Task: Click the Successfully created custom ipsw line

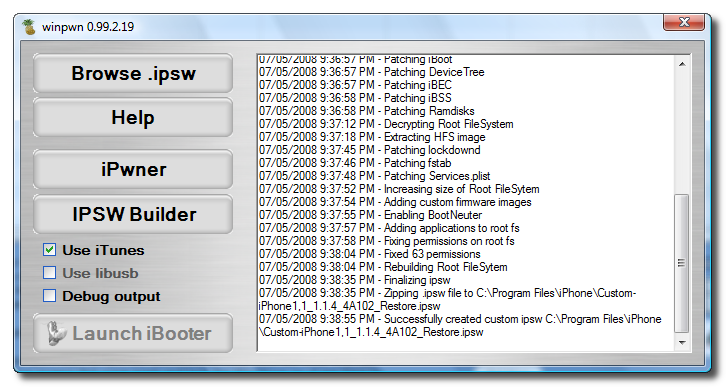Action: pyautogui.click(x=460, y=325)
